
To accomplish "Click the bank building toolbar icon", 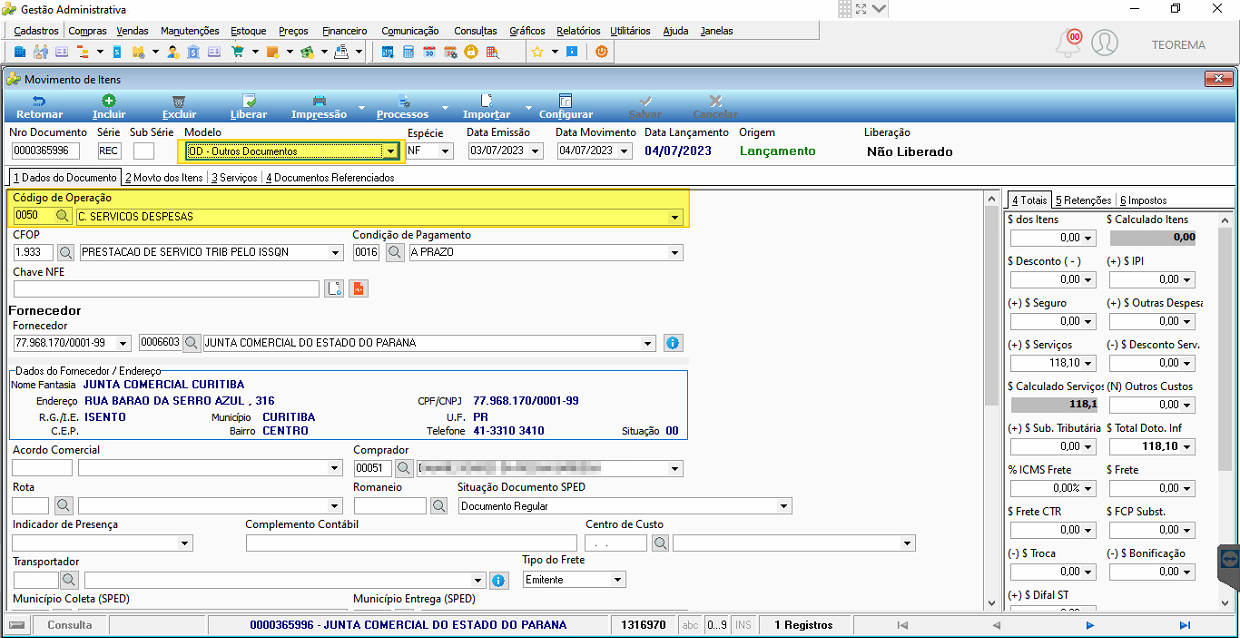I will (194, 51).
